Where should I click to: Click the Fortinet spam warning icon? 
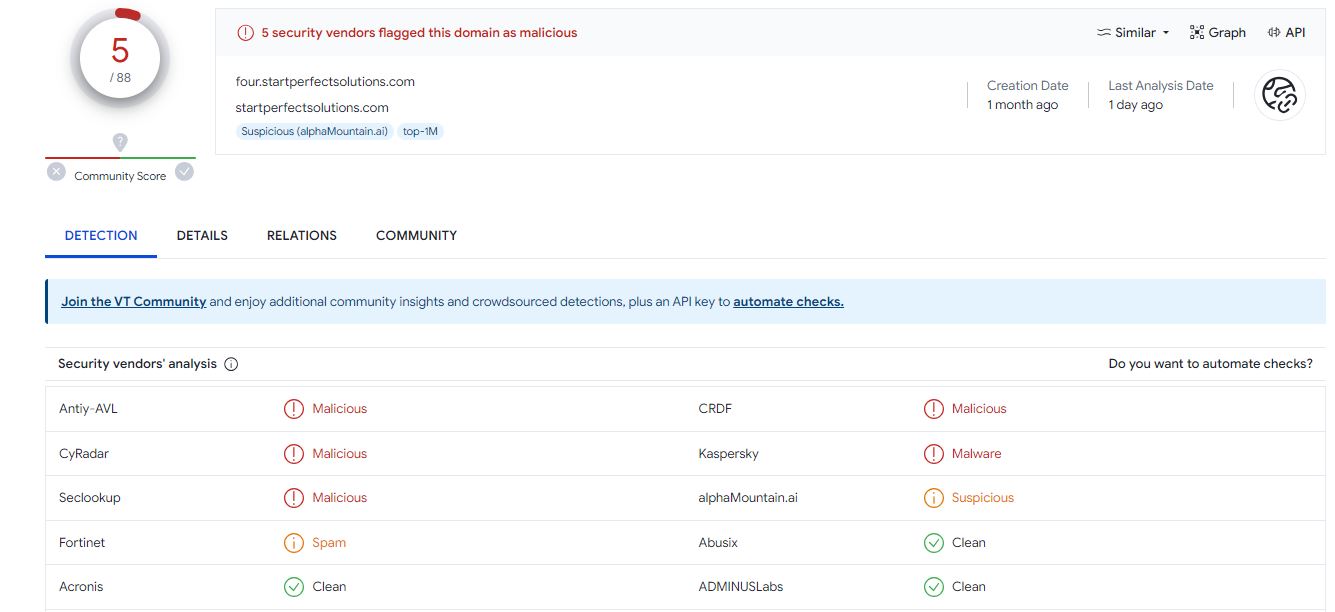pos(294,543)
